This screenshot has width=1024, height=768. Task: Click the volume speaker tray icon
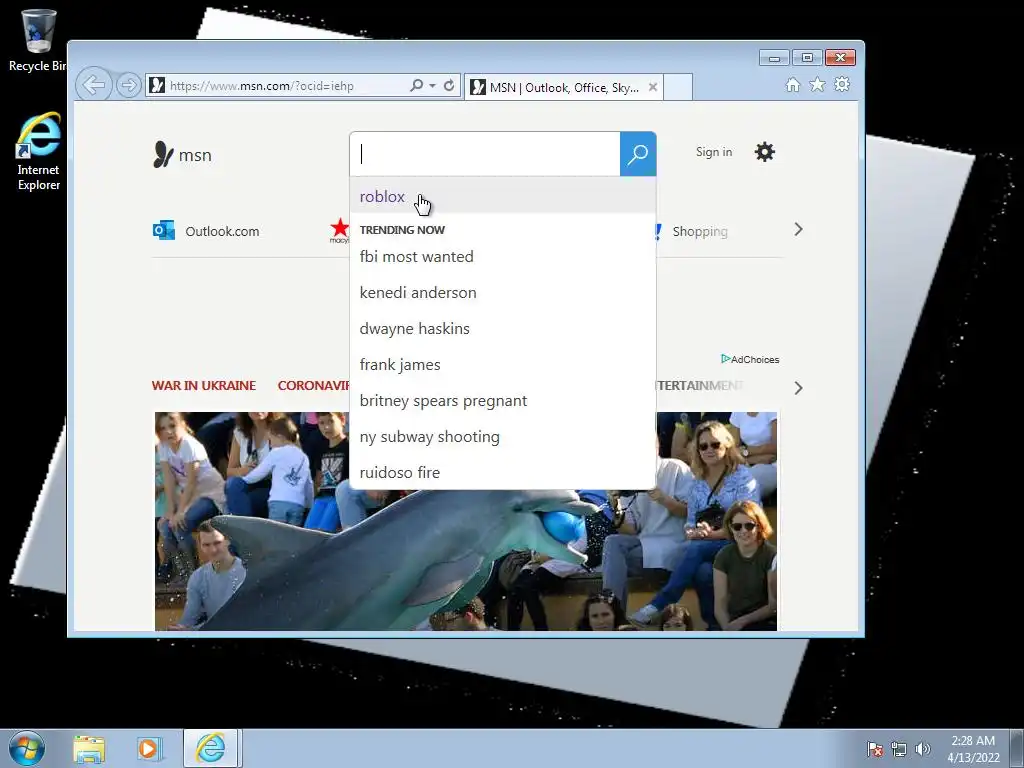point(922,749)
